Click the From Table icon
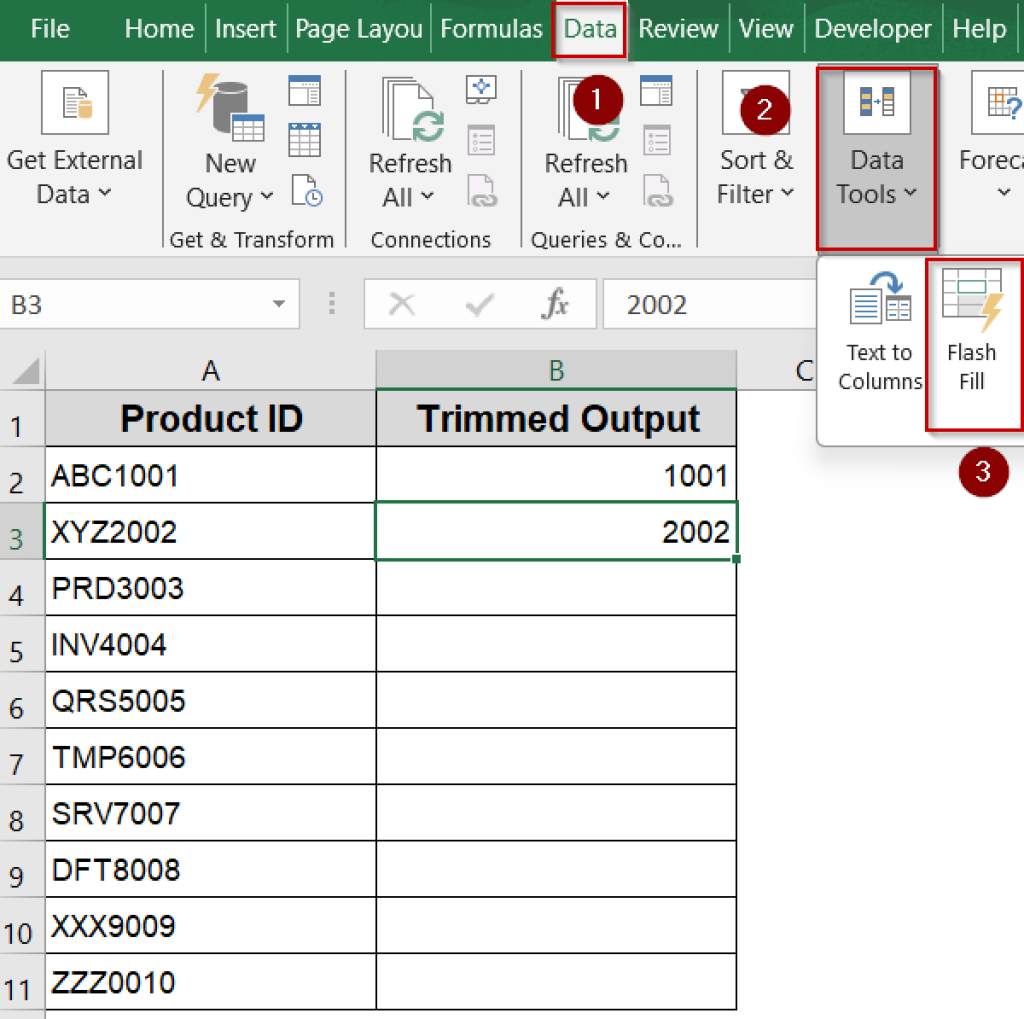 (x=305, y=137)
